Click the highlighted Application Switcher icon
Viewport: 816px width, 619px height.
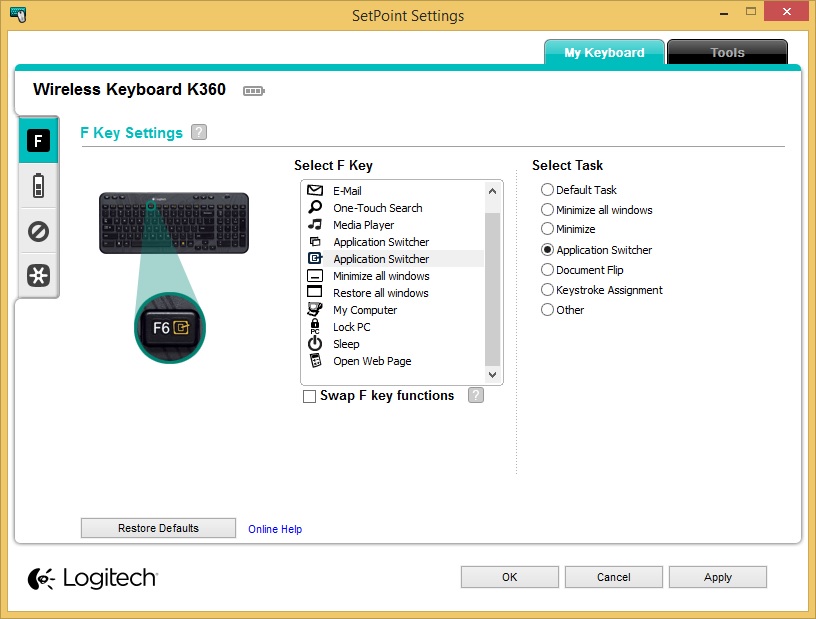point(315,258)
